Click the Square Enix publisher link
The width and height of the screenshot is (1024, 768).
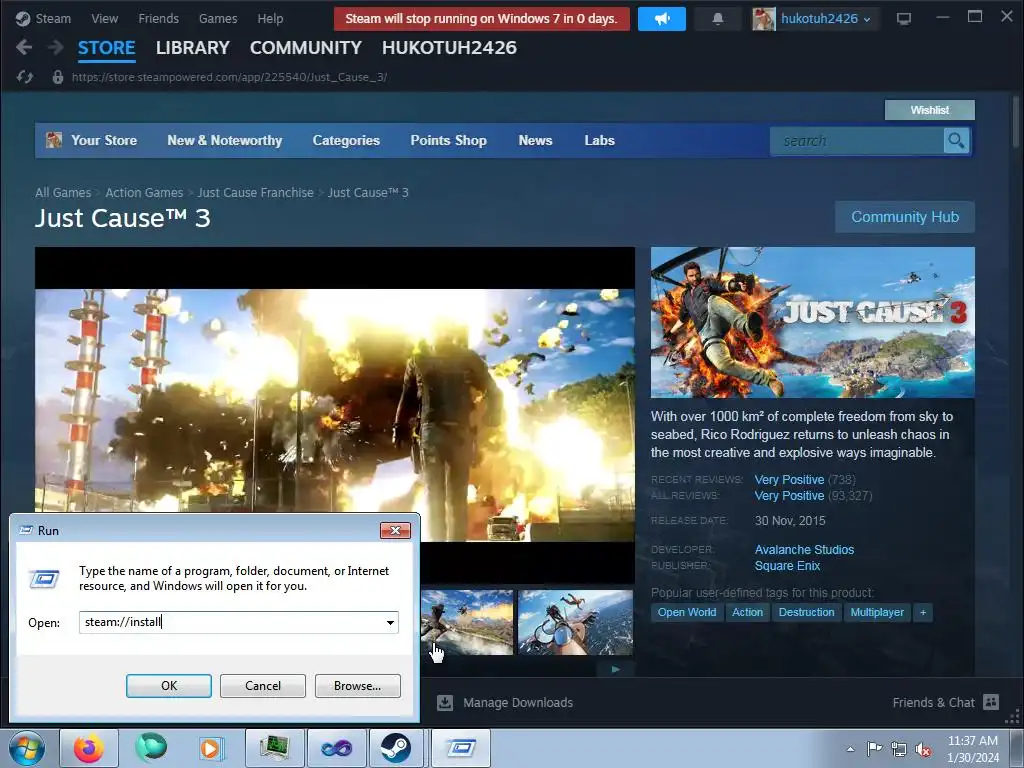pyautogui.click(x=787, y=566)
